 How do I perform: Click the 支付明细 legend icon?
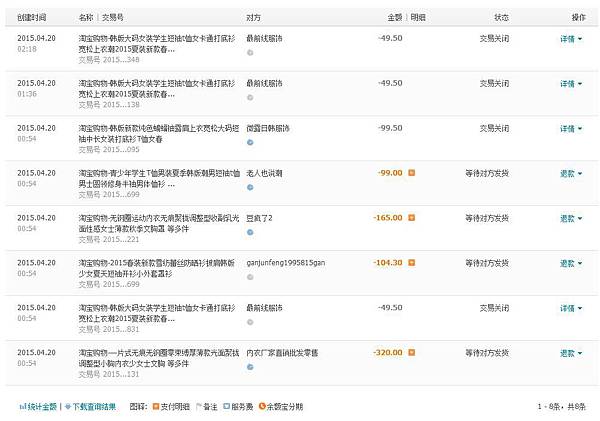156,406
